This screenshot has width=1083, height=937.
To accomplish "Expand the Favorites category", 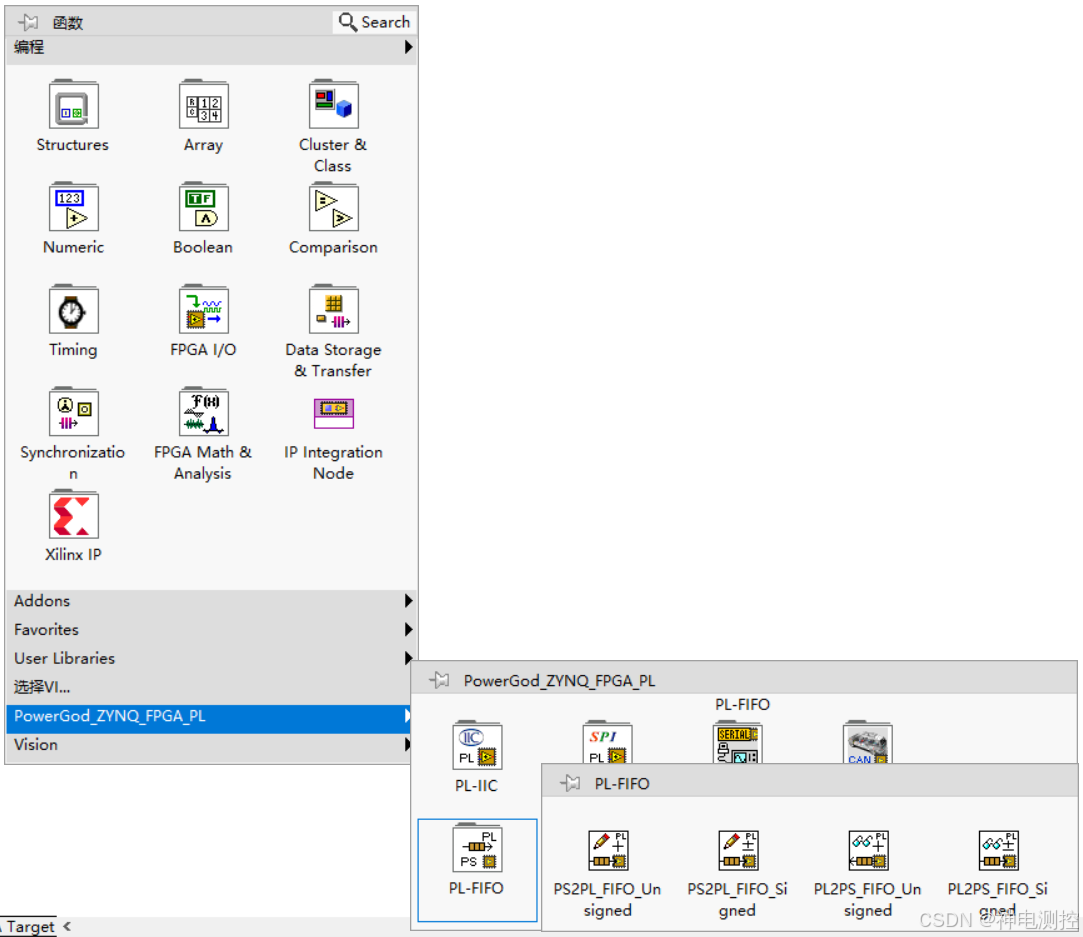I will click(x=209, y=630).
